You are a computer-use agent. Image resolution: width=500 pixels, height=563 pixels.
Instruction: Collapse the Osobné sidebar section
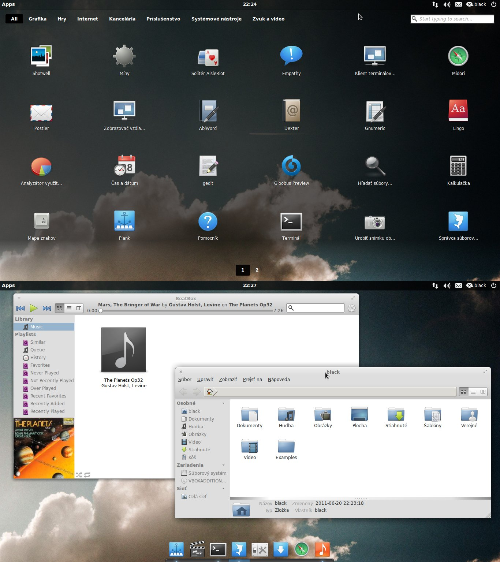coord(224,404)
